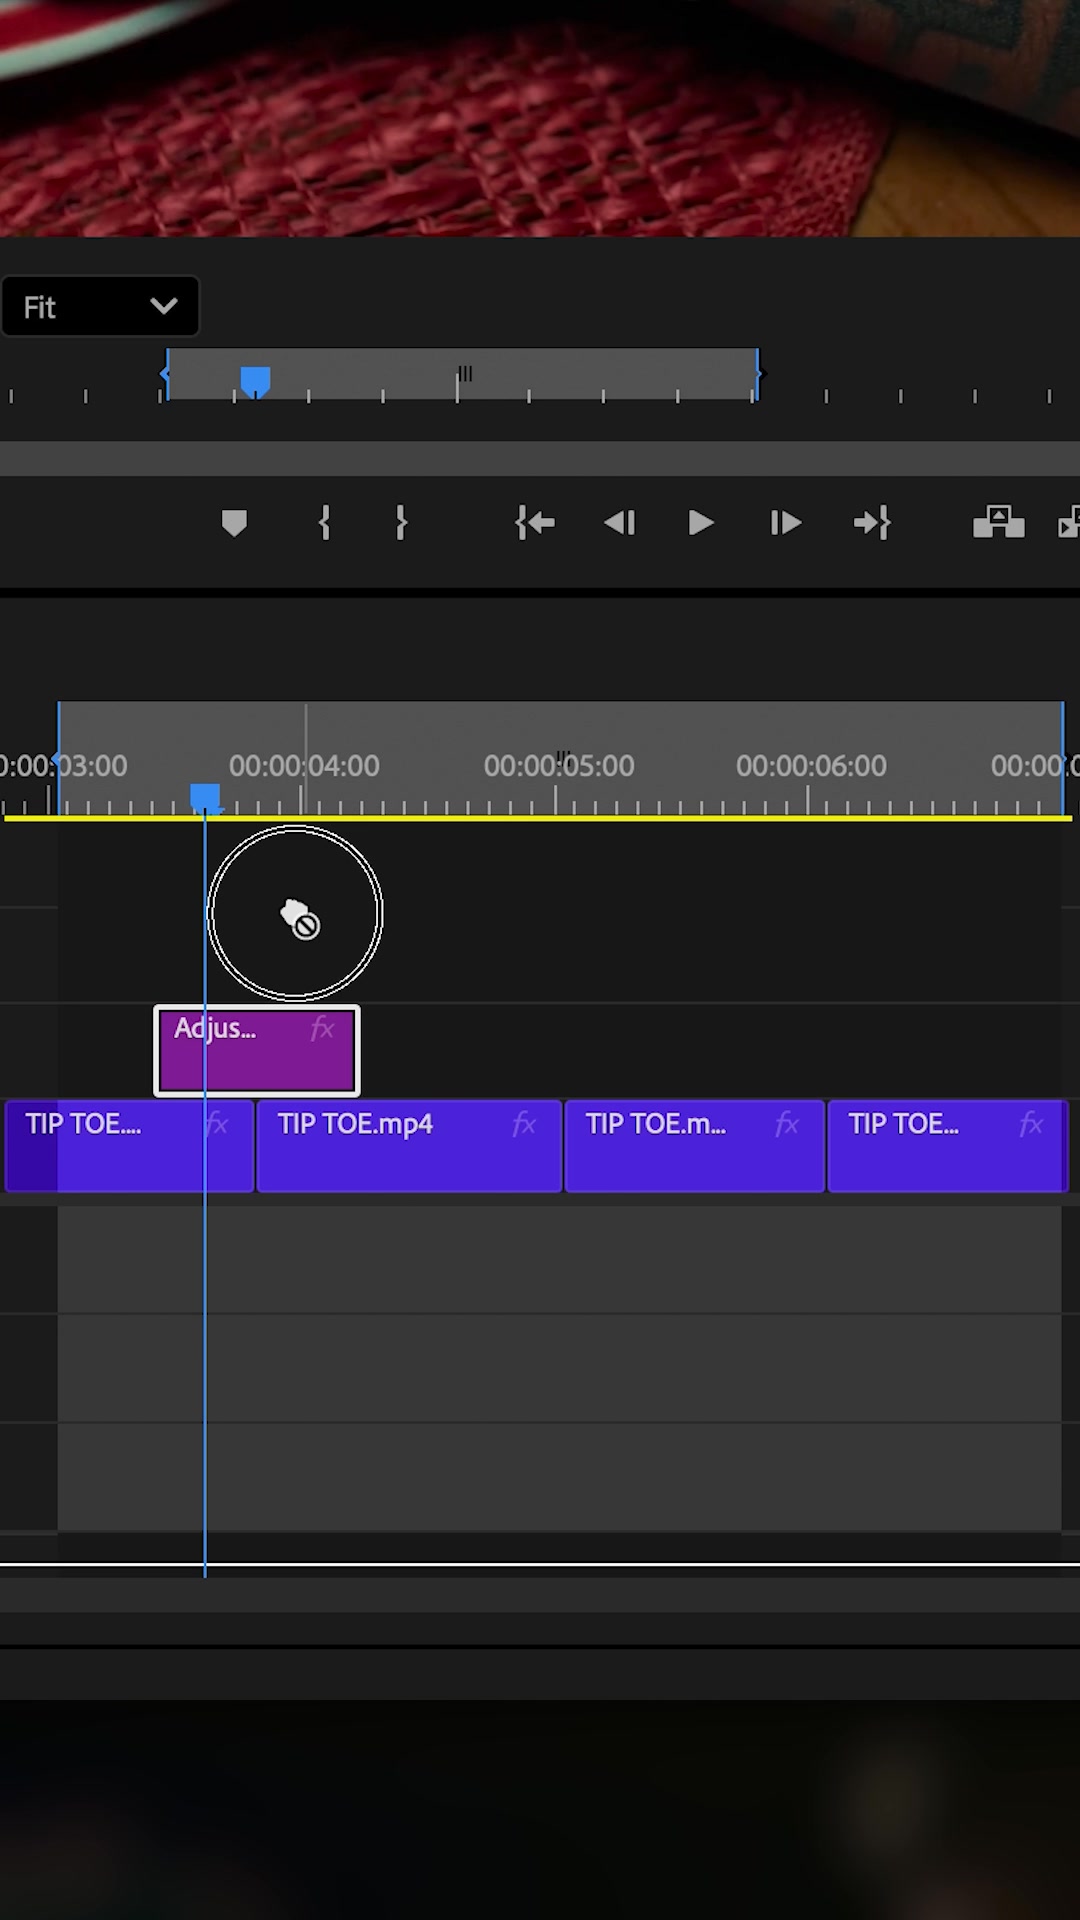The height and width of the screenshot is (1920, 1080).
Task: Select the TIP TOE.mp4 clip
Action: point(409,1147)
